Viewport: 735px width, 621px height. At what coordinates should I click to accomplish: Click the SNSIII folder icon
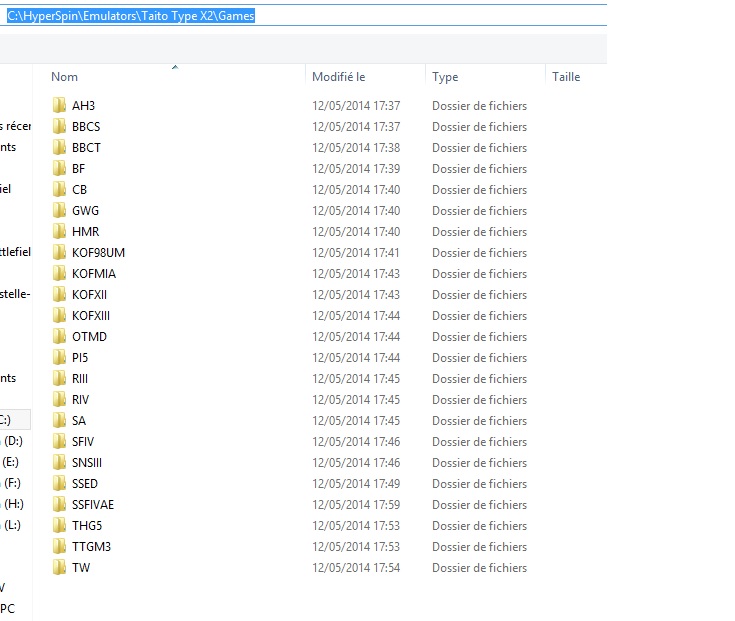[x=59, y=463]
